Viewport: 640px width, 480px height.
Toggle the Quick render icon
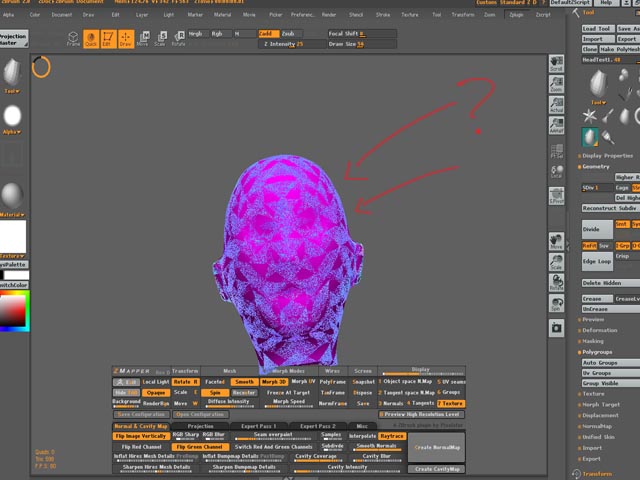tap(91, 39)
